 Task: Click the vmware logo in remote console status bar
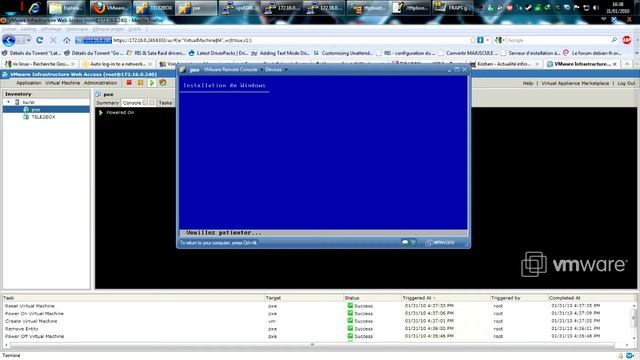[440, 242]
